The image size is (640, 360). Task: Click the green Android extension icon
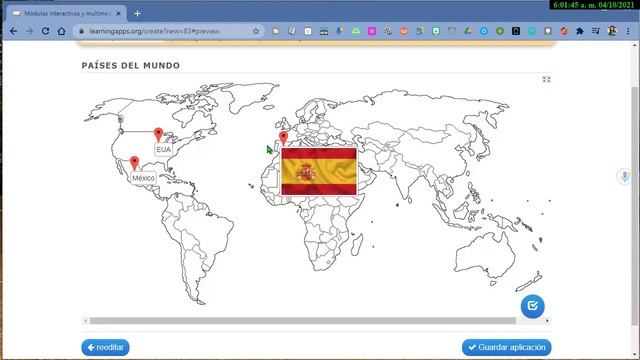(356, 31)
